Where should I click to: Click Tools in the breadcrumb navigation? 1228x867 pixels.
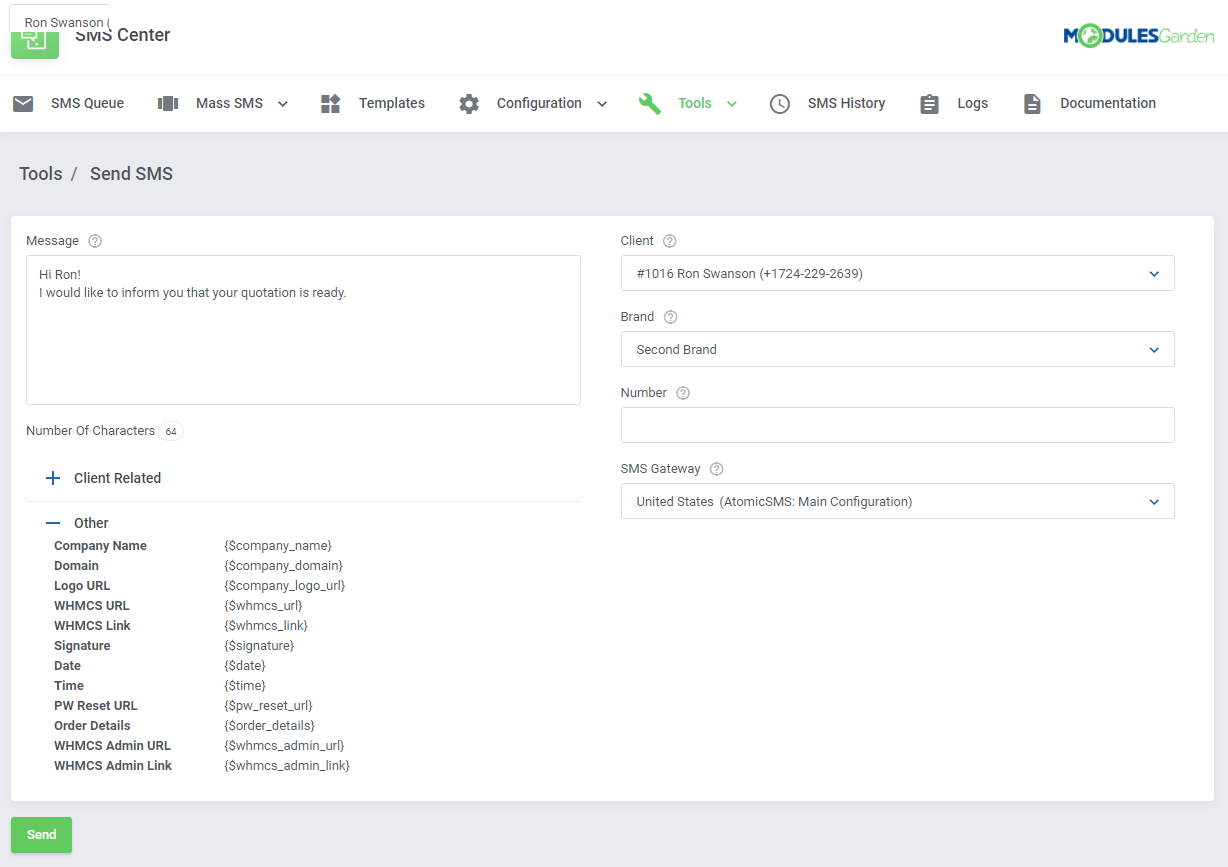[40, 173]
